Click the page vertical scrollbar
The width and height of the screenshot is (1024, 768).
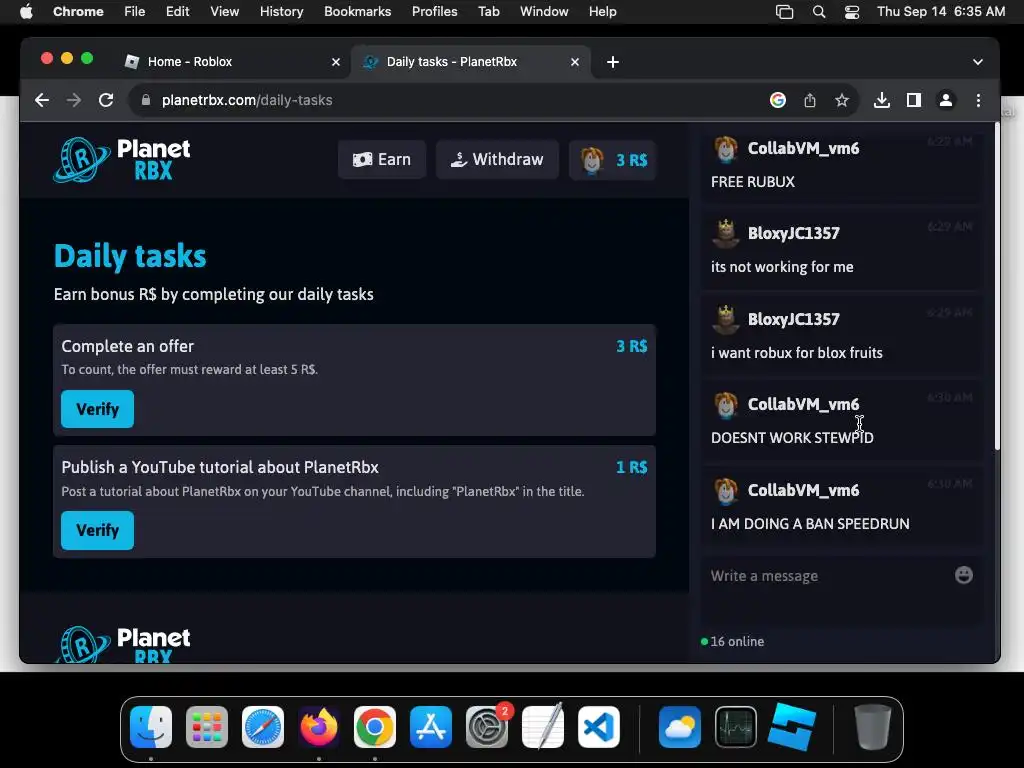(997, 287)
